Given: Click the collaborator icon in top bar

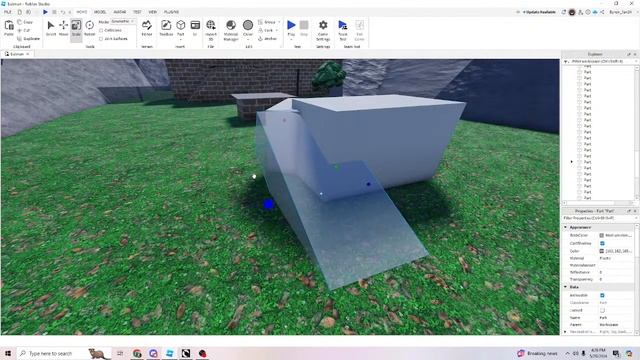Looking at the screenshot, I should tap(580, 12).
